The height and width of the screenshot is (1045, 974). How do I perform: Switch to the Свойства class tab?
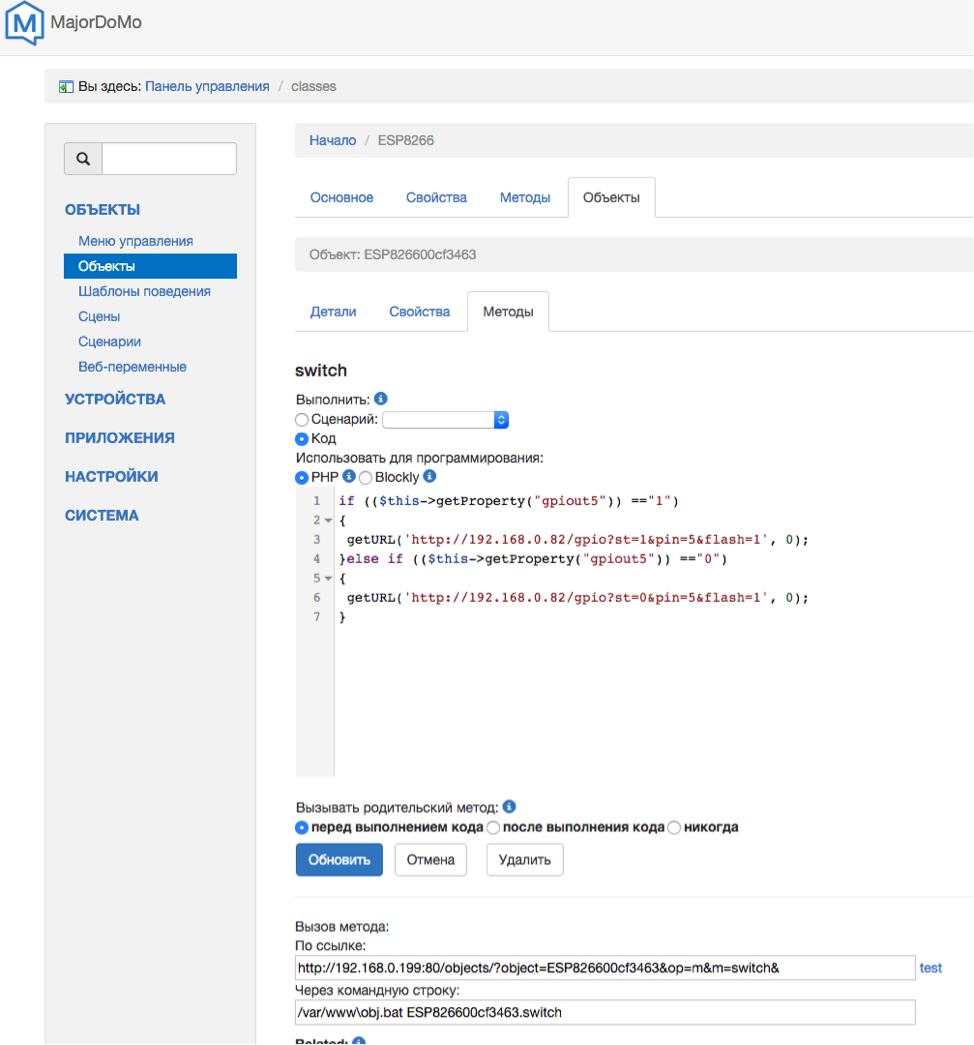coord(436,198)
